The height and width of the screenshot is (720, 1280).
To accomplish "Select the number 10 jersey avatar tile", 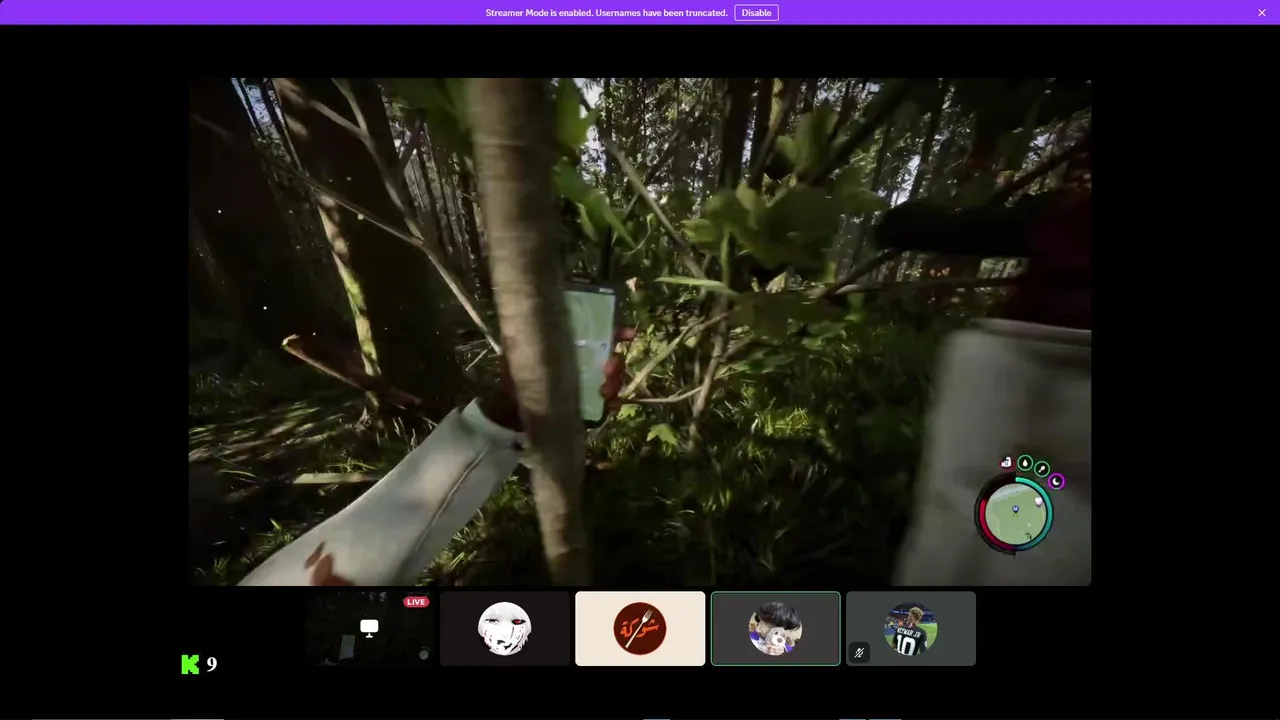I will coord(911,628).
